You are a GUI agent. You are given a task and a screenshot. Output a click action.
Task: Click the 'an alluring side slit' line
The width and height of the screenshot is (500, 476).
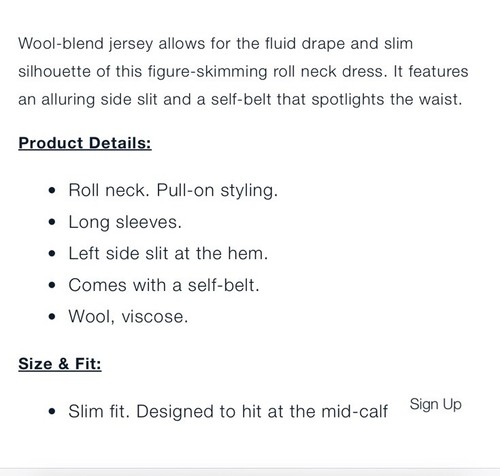(240, 100)
